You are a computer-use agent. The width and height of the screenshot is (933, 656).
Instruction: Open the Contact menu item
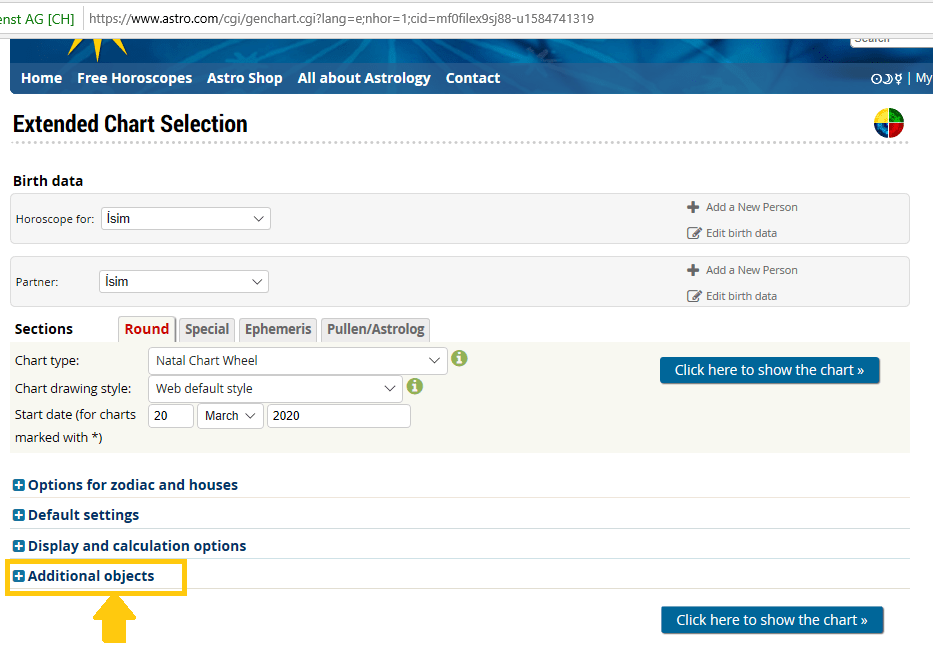[473, 78]
